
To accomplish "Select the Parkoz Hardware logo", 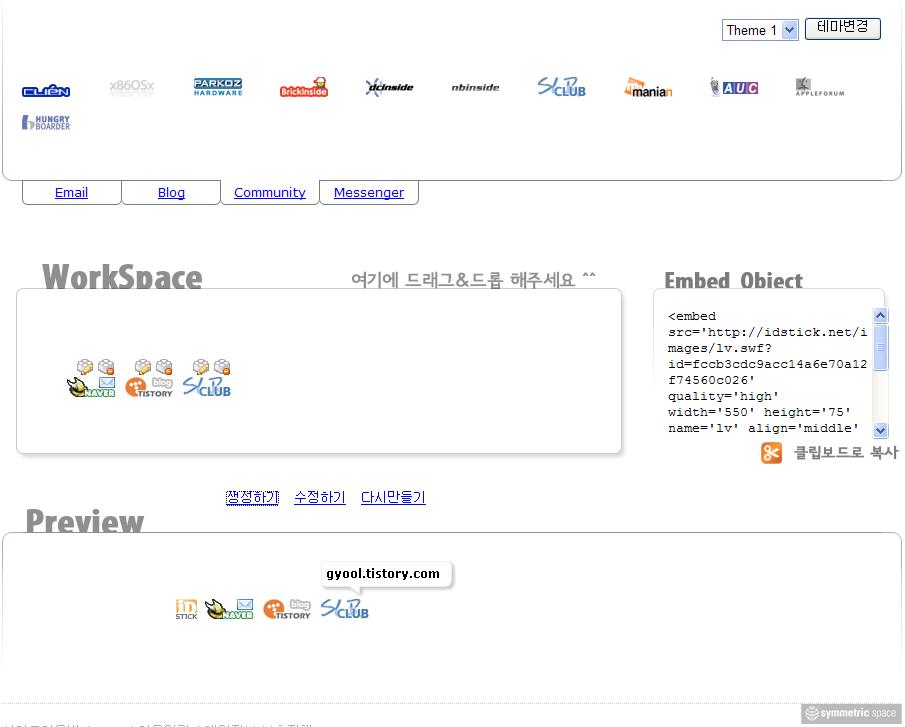I will (x=218, y=87).
